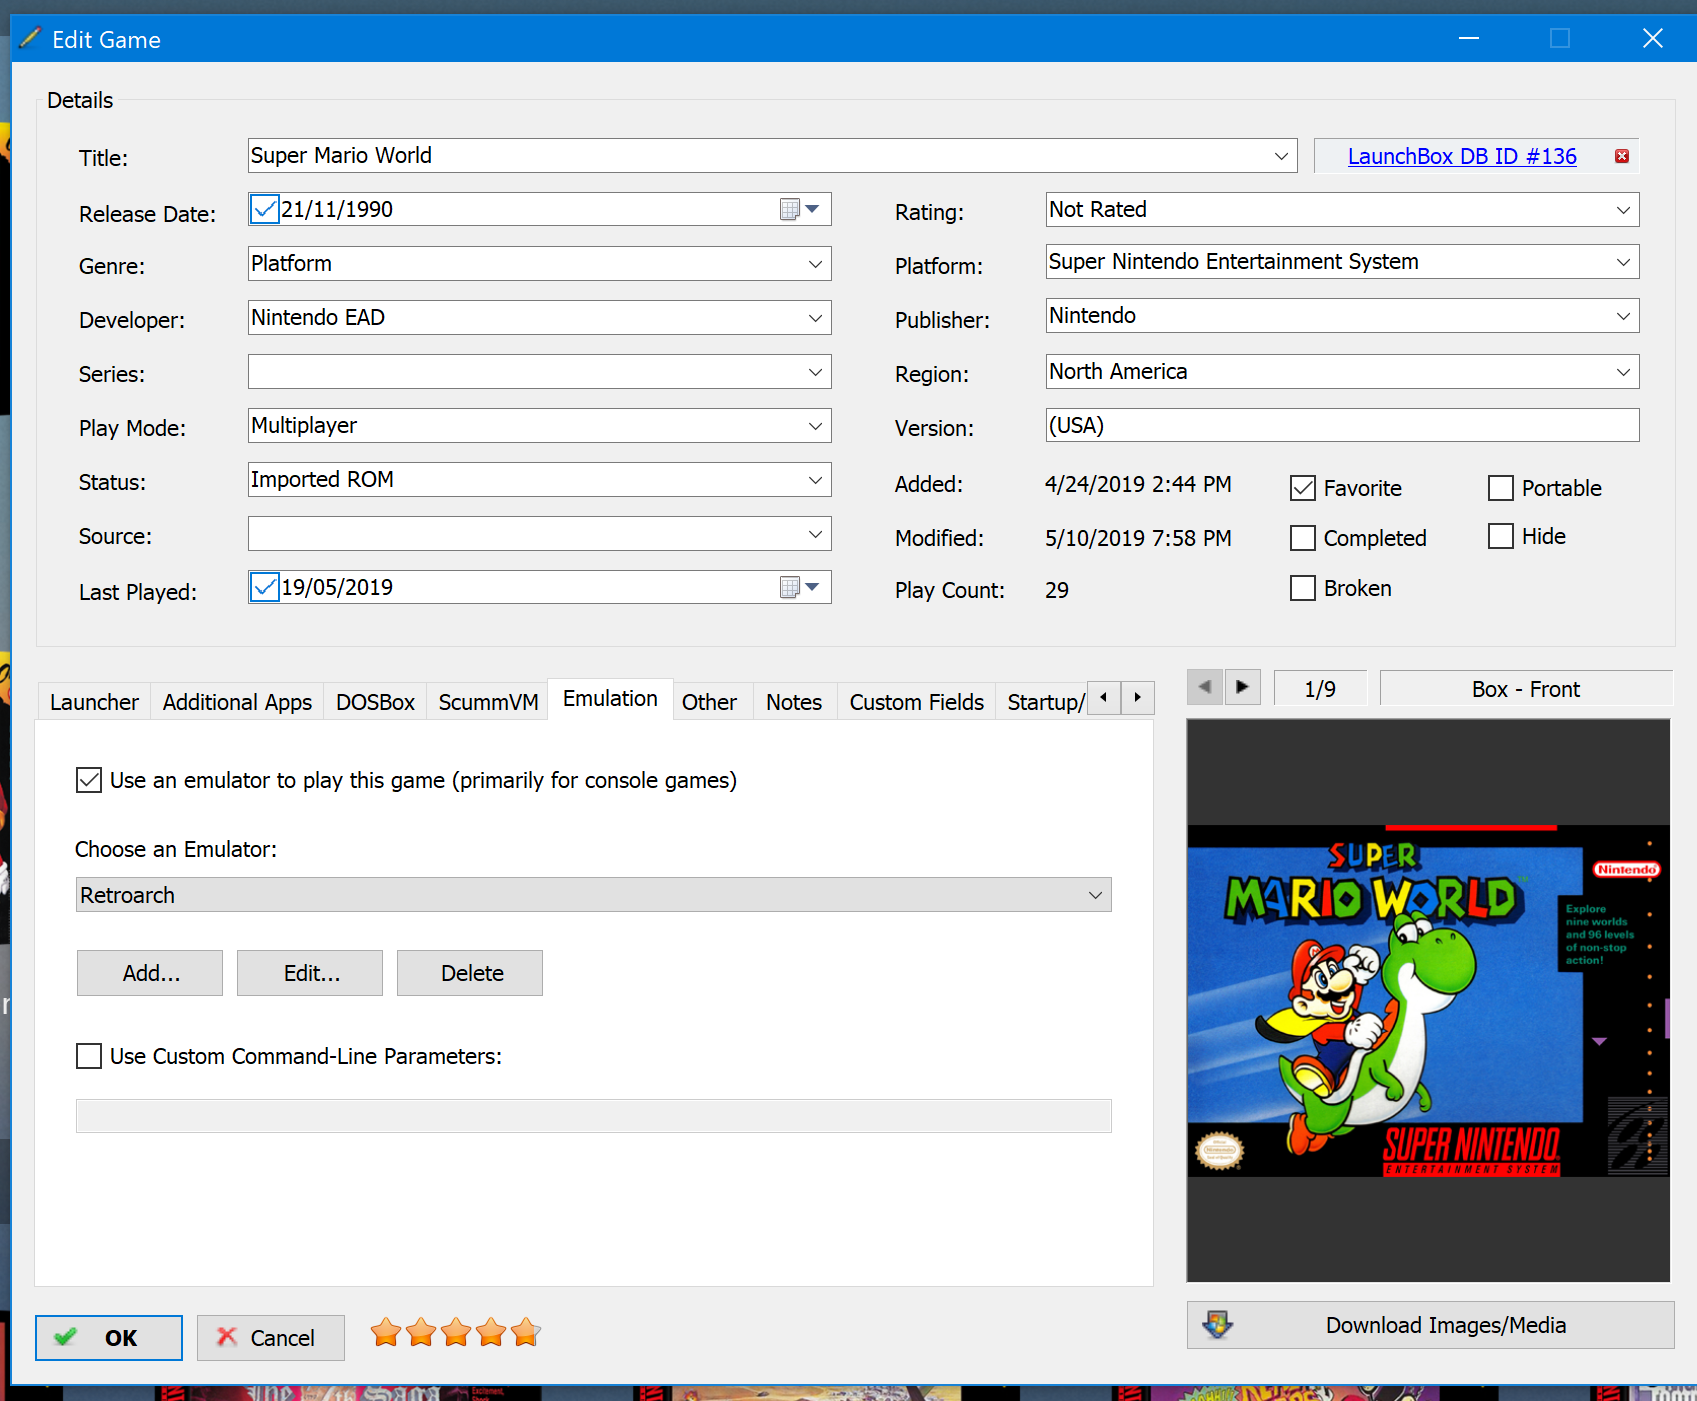Enable the Hide checkbox

pyautogui.click(x=1501, y=536)
